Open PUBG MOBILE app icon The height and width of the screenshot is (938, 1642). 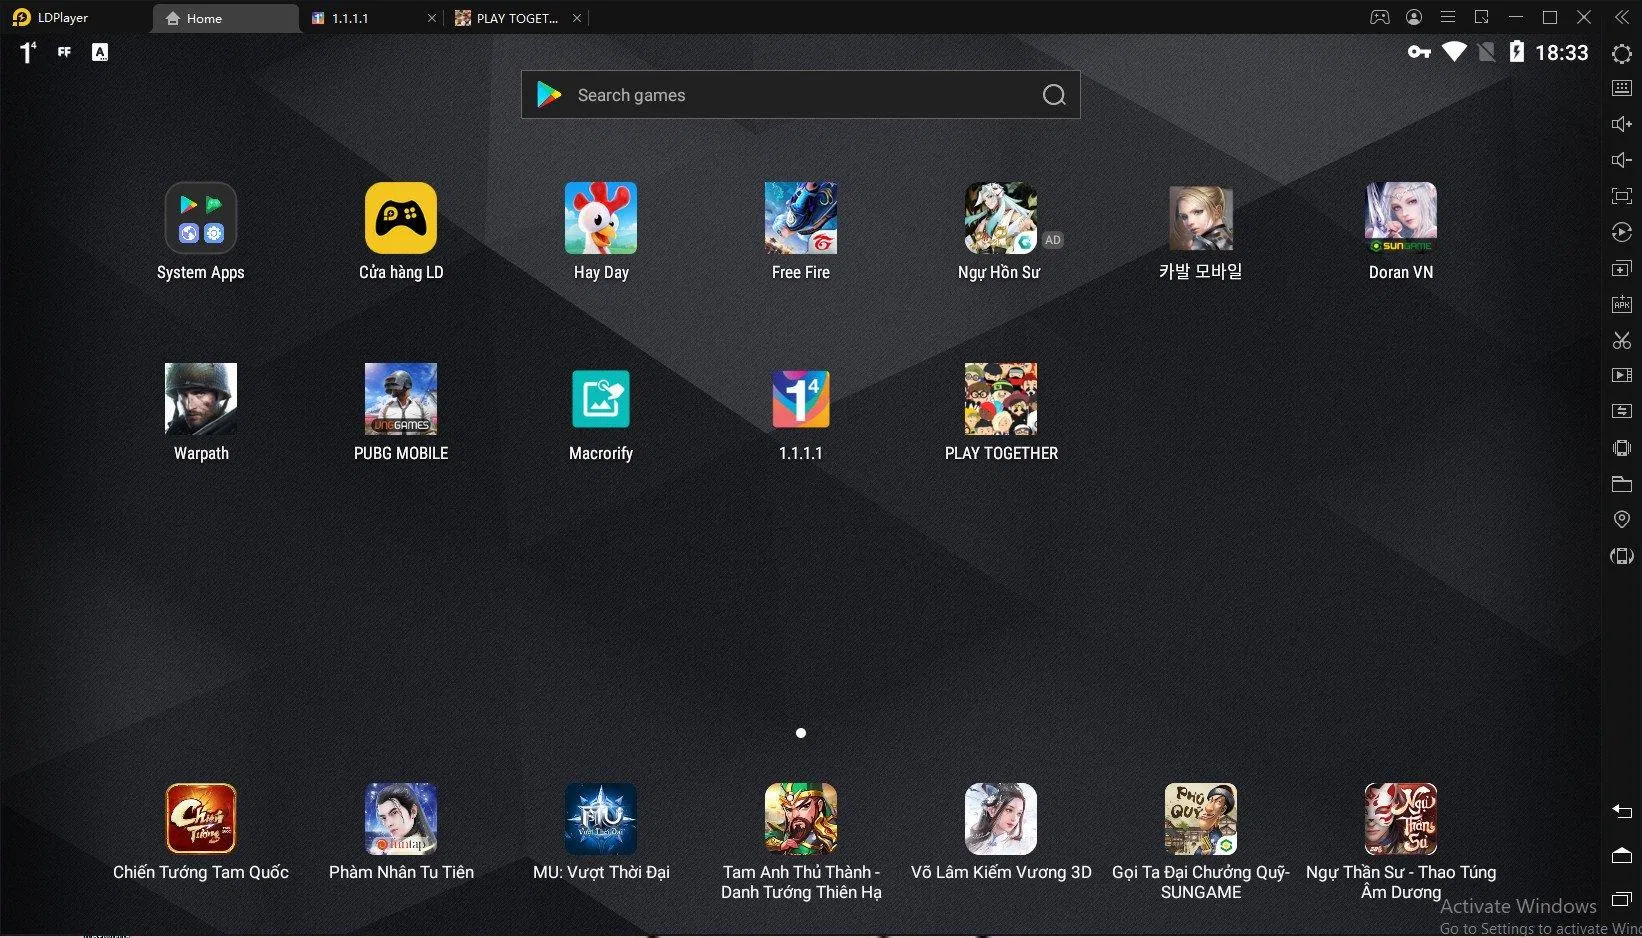point(400,400)
